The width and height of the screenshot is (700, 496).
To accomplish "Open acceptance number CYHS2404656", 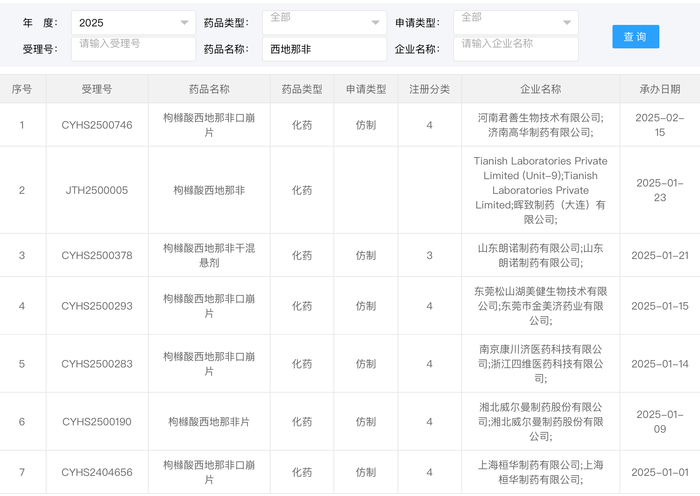I will point(96,472).
